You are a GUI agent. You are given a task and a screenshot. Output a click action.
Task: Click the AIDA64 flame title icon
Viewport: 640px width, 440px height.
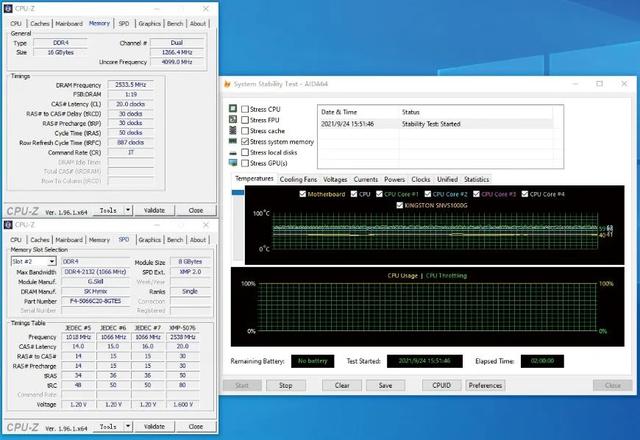(x=227, y=84)
